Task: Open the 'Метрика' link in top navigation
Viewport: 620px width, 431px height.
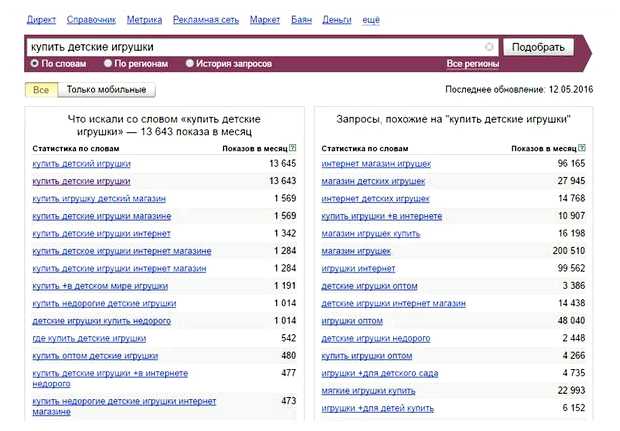Action: coord(145,19)
